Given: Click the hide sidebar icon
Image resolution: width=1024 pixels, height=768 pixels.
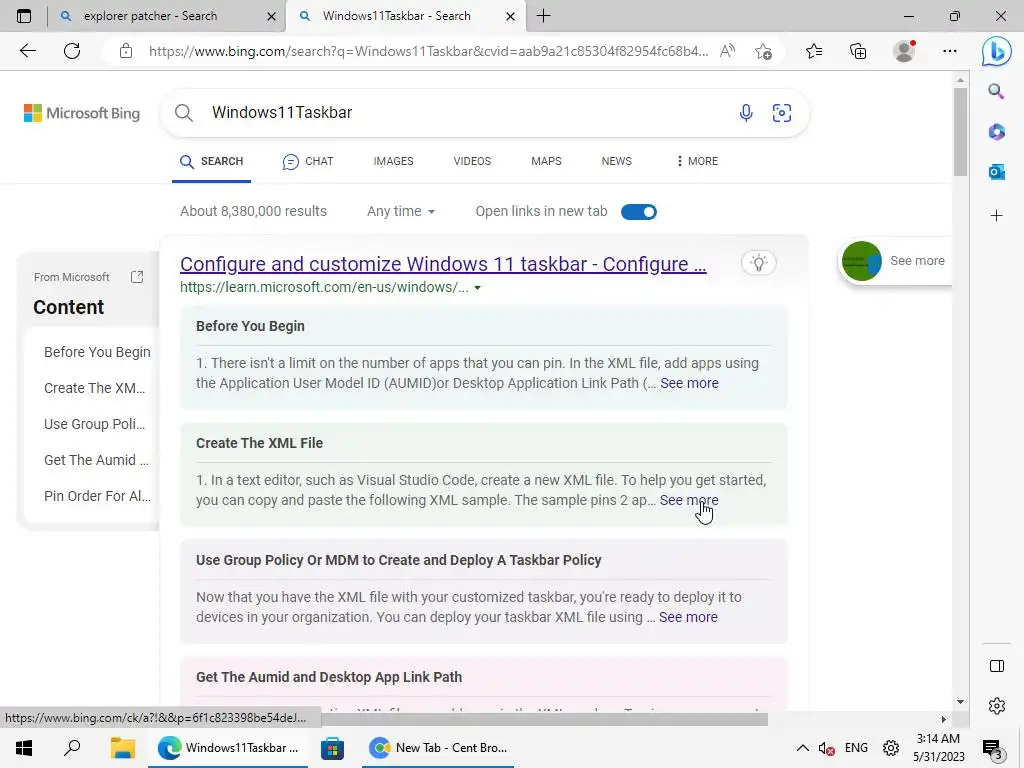Looking at the screenshot, I should (x=997, y=666).
